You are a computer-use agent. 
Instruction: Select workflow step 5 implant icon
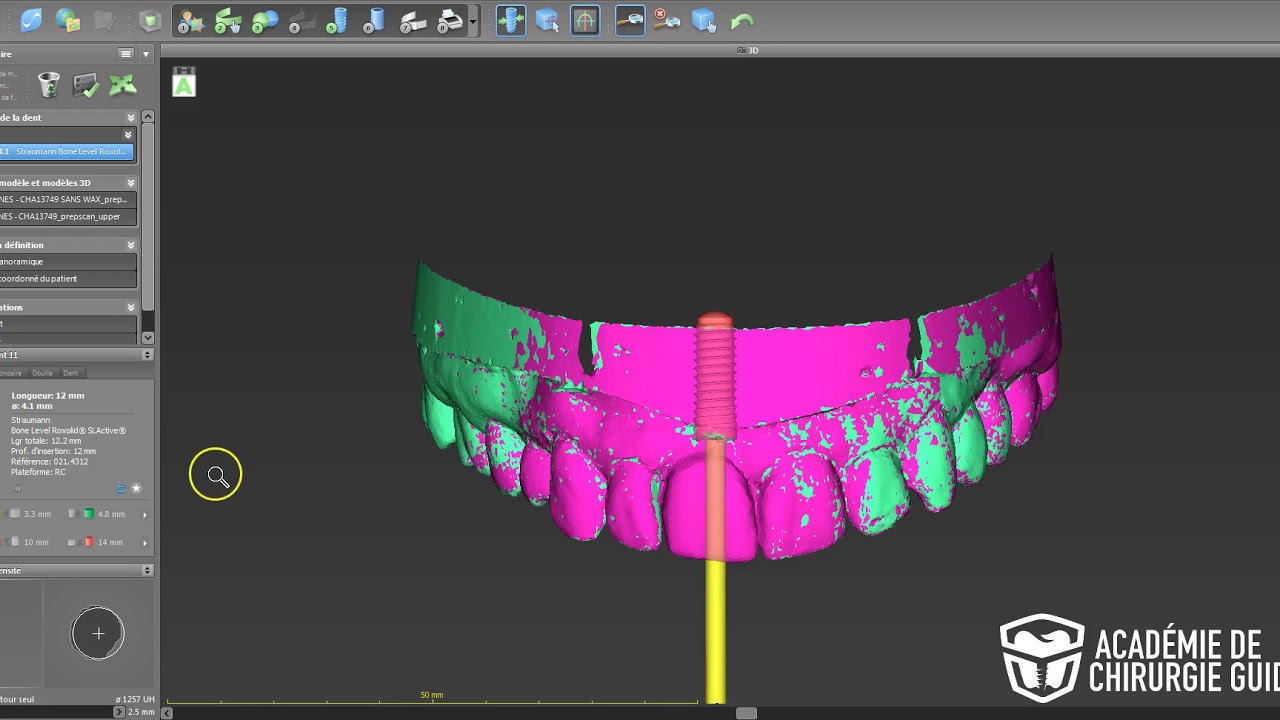(x=337, y=21)
